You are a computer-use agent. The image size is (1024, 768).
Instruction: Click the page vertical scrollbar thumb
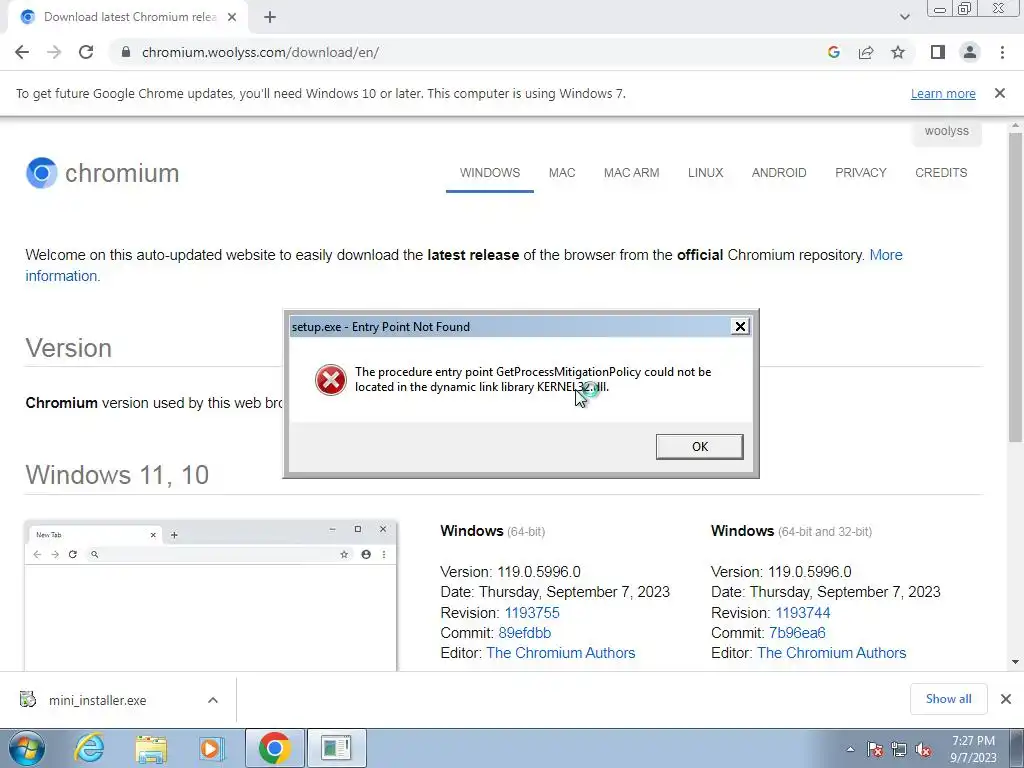[x=1015, y=287]
